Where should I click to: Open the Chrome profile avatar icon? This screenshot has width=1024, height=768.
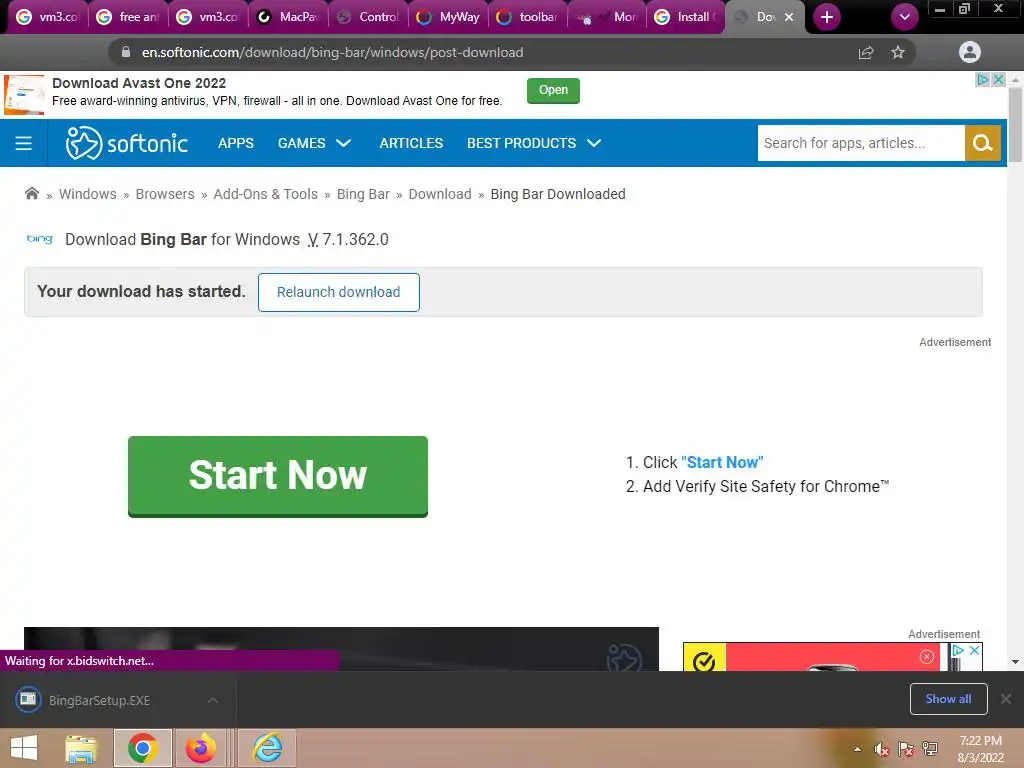pyautogui.click(x=970, y=52)
